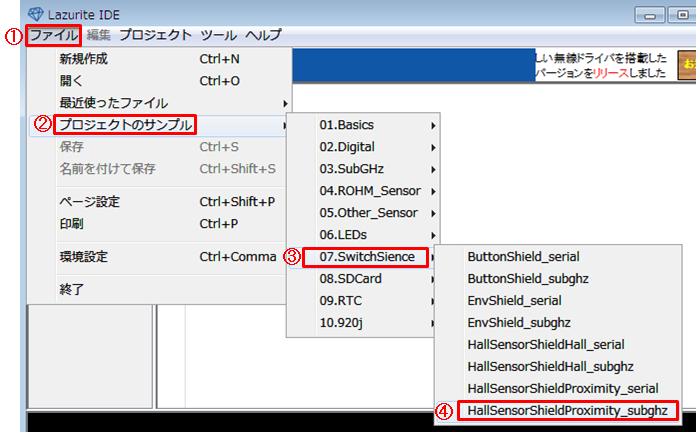Open the プロジェクト menu
696x434 pixels.
[x=155, y=35]
